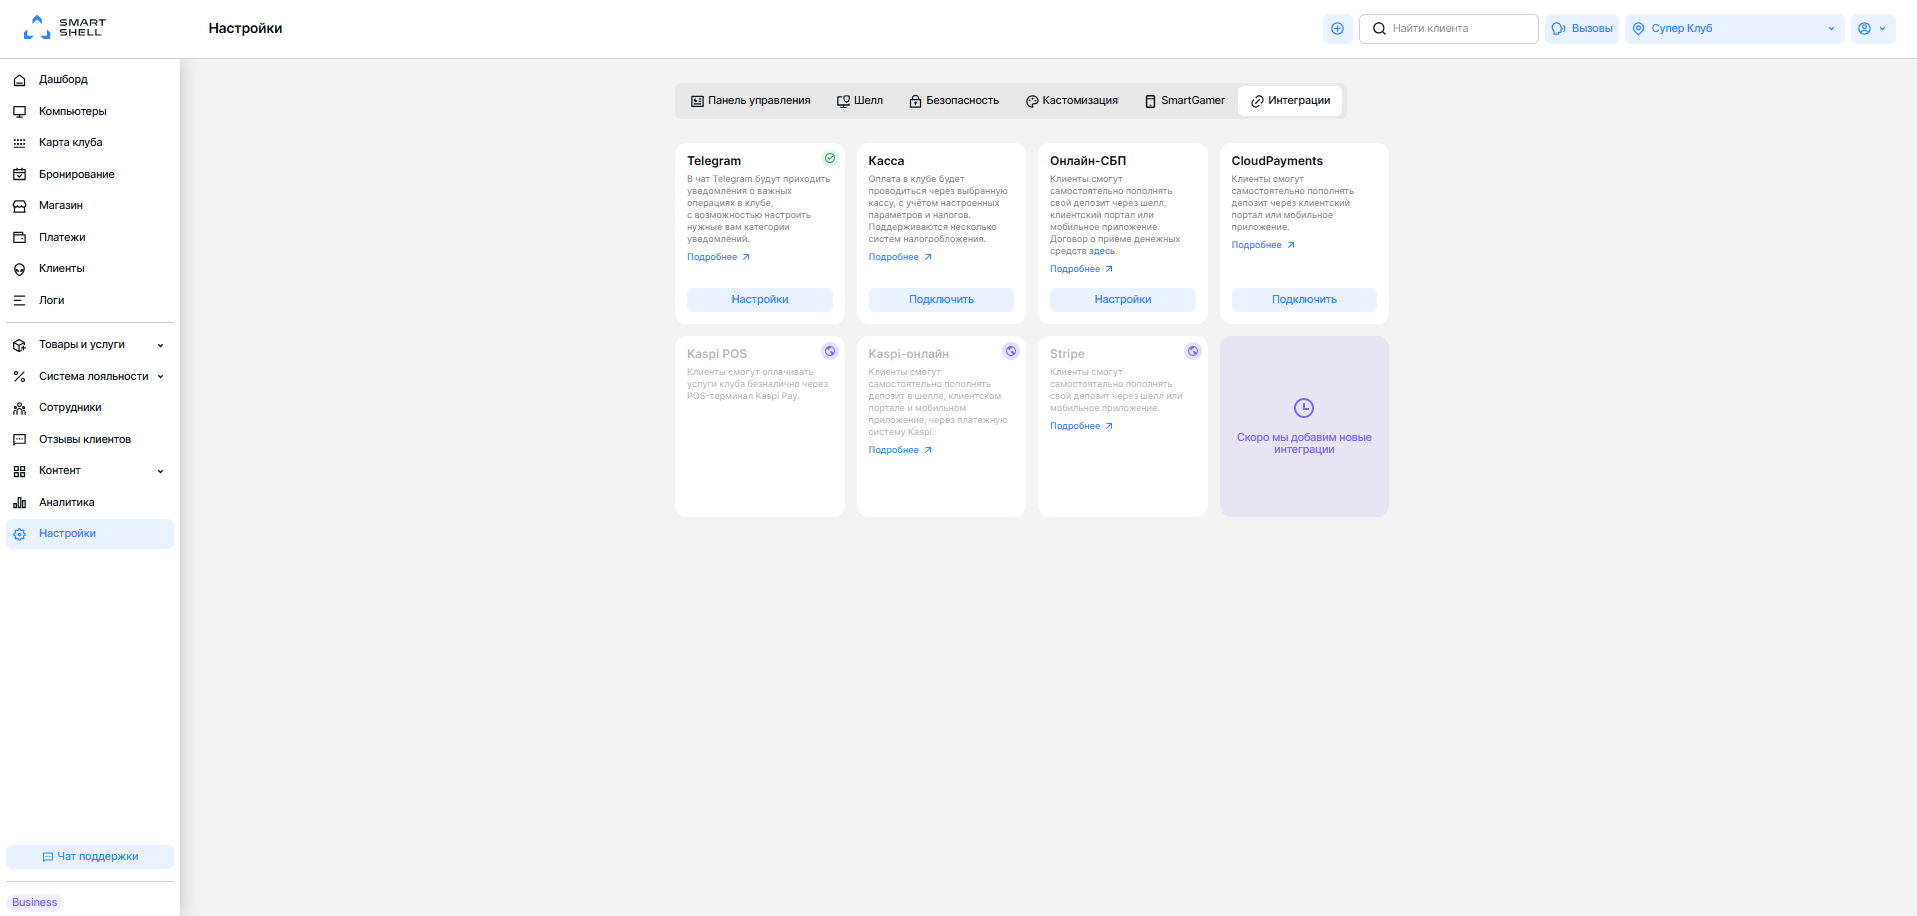Click the Kaspi POS globe icon
Viewport: 1917px width, 916px height.
830,351
